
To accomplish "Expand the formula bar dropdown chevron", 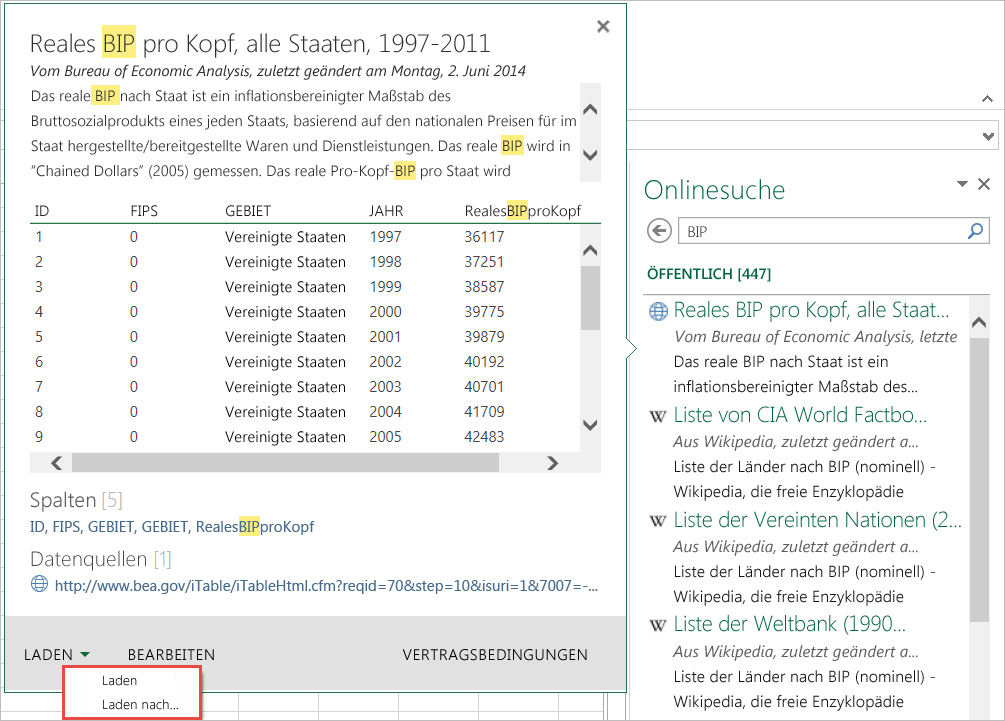I will point(988,136).
